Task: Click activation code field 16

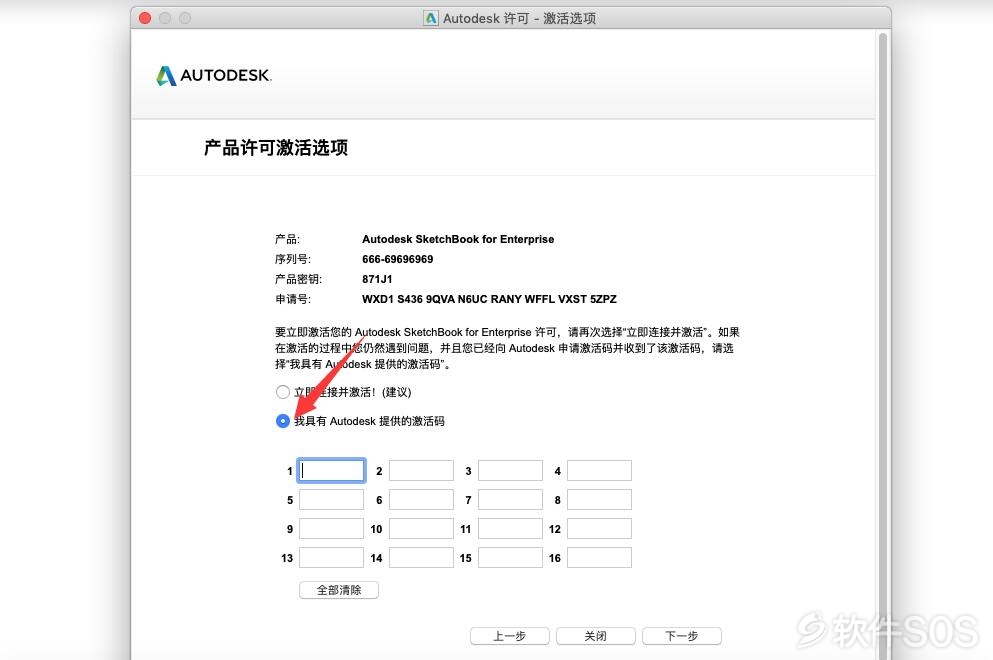Action: tap(599, 558)
